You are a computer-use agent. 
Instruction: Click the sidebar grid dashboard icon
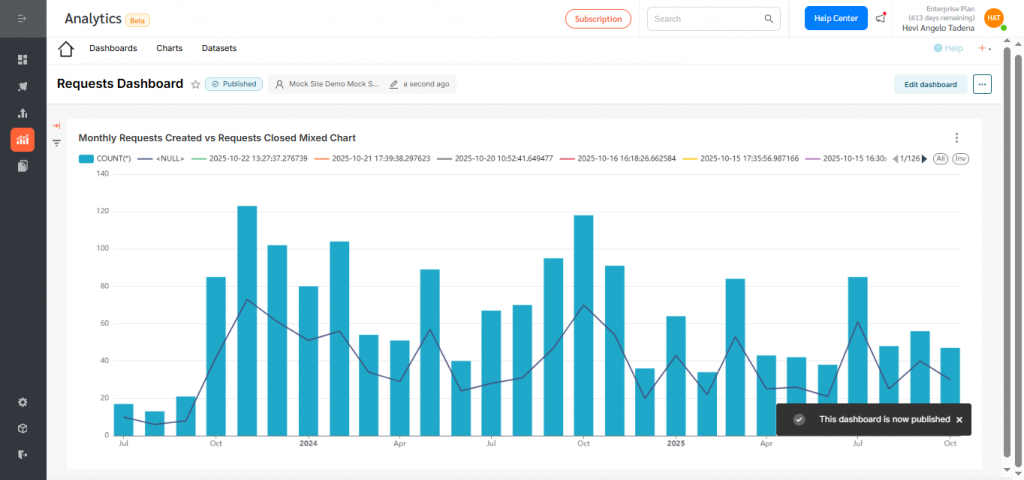22,60
